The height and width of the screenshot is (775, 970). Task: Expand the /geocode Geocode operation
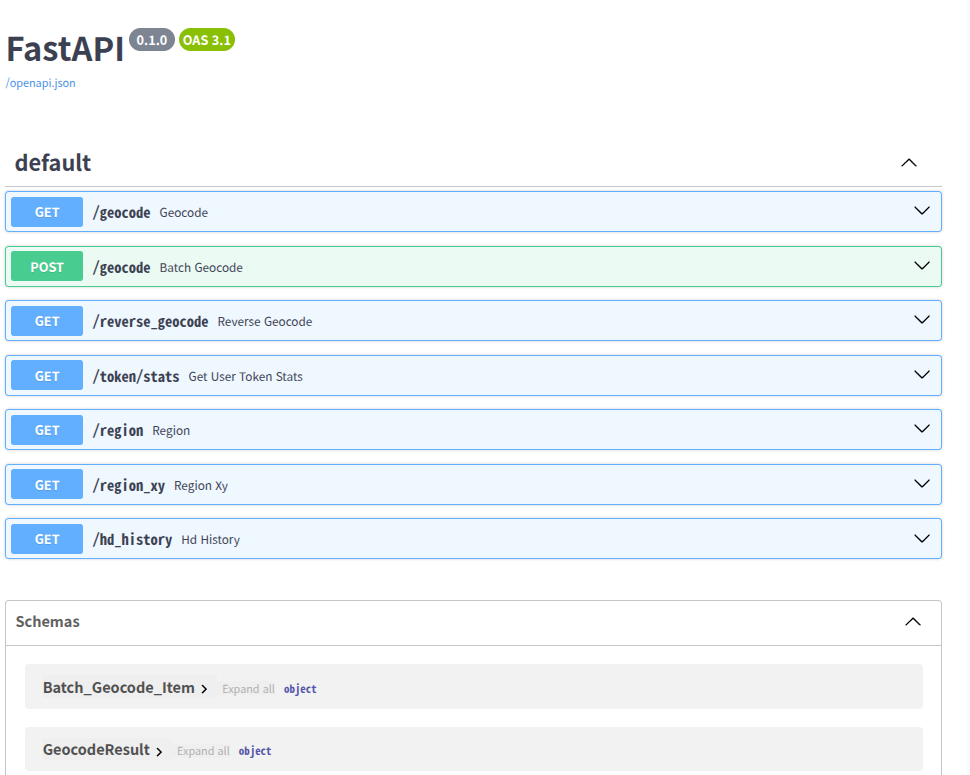pos(921,211)
